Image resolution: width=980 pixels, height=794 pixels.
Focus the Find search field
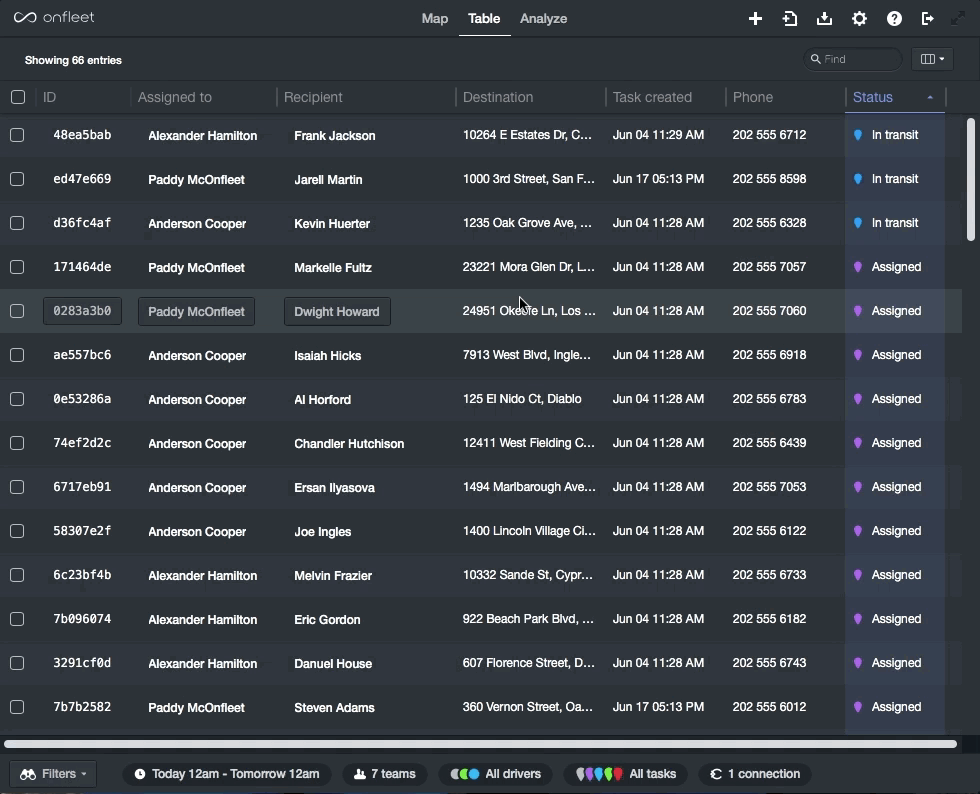click(x=852, y=59)
